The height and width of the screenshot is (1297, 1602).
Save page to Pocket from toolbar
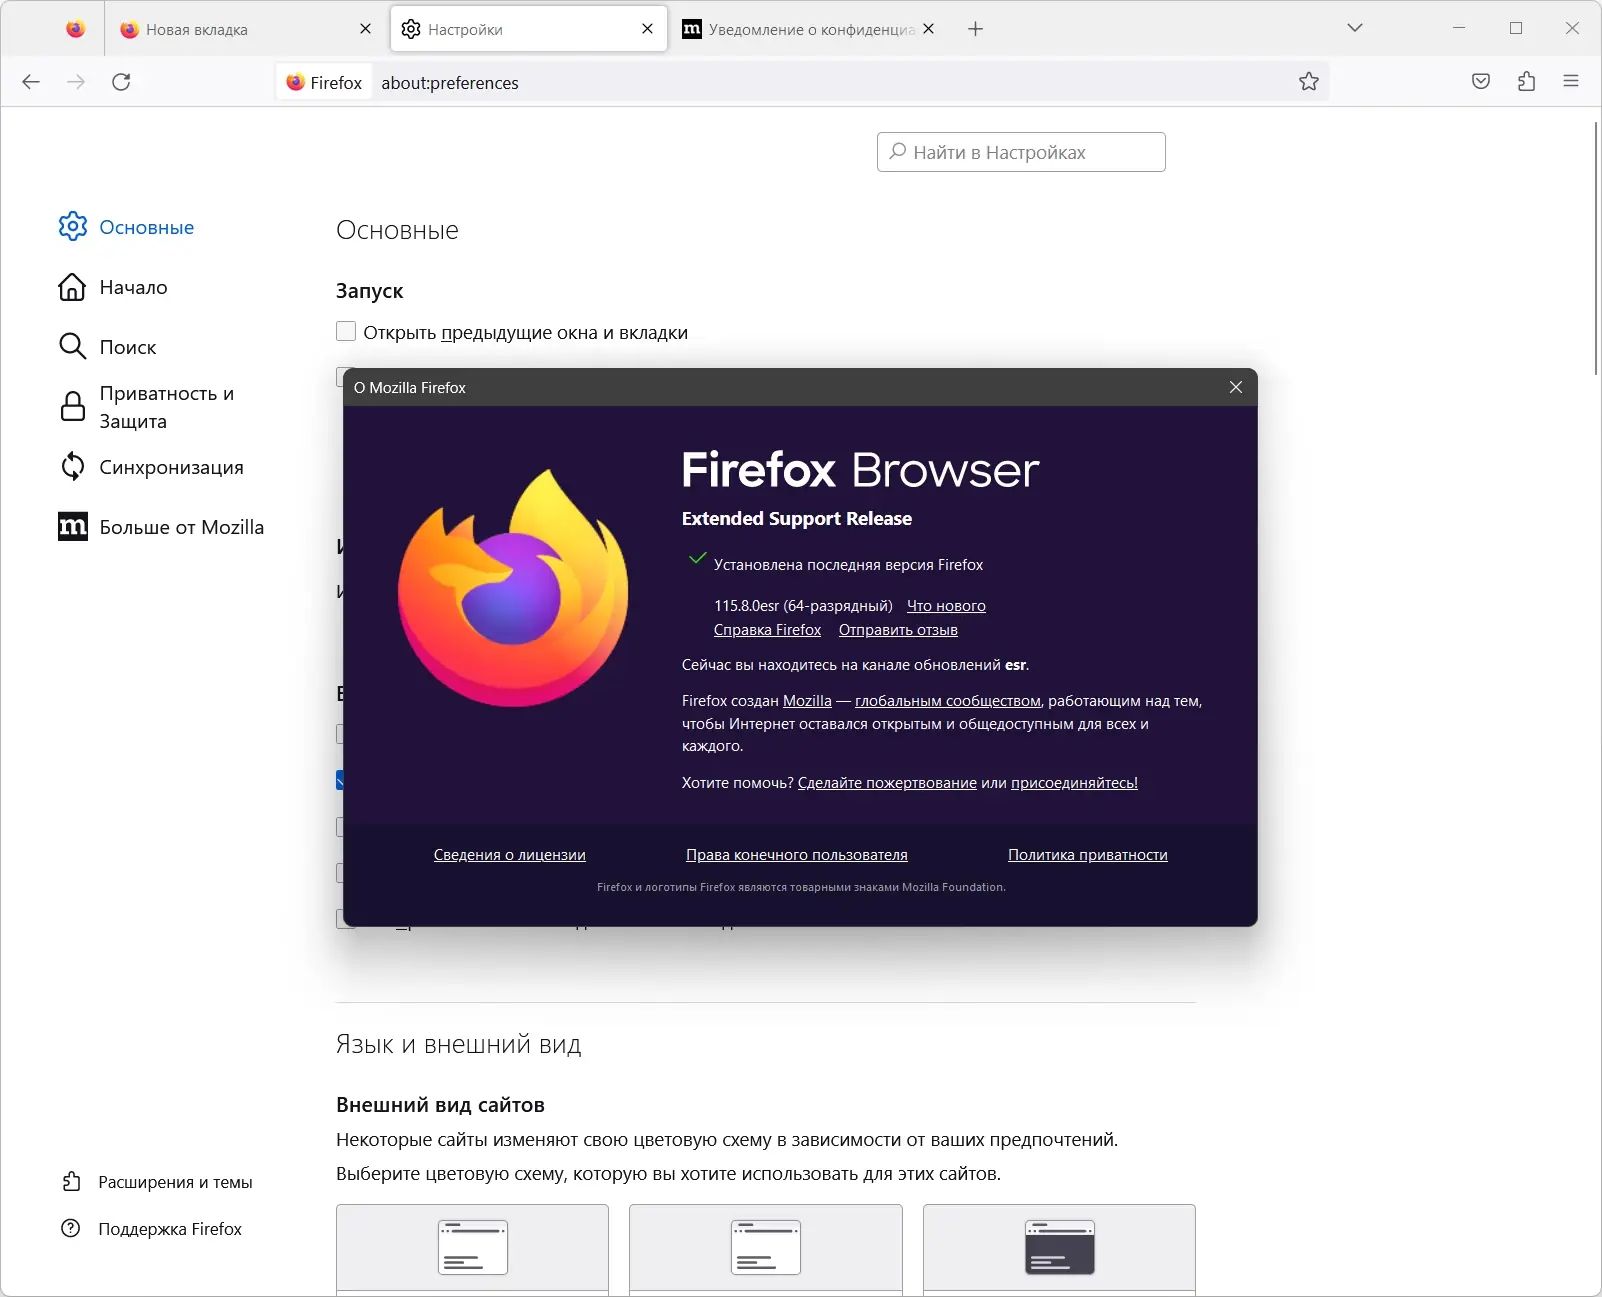[1481, 82]
